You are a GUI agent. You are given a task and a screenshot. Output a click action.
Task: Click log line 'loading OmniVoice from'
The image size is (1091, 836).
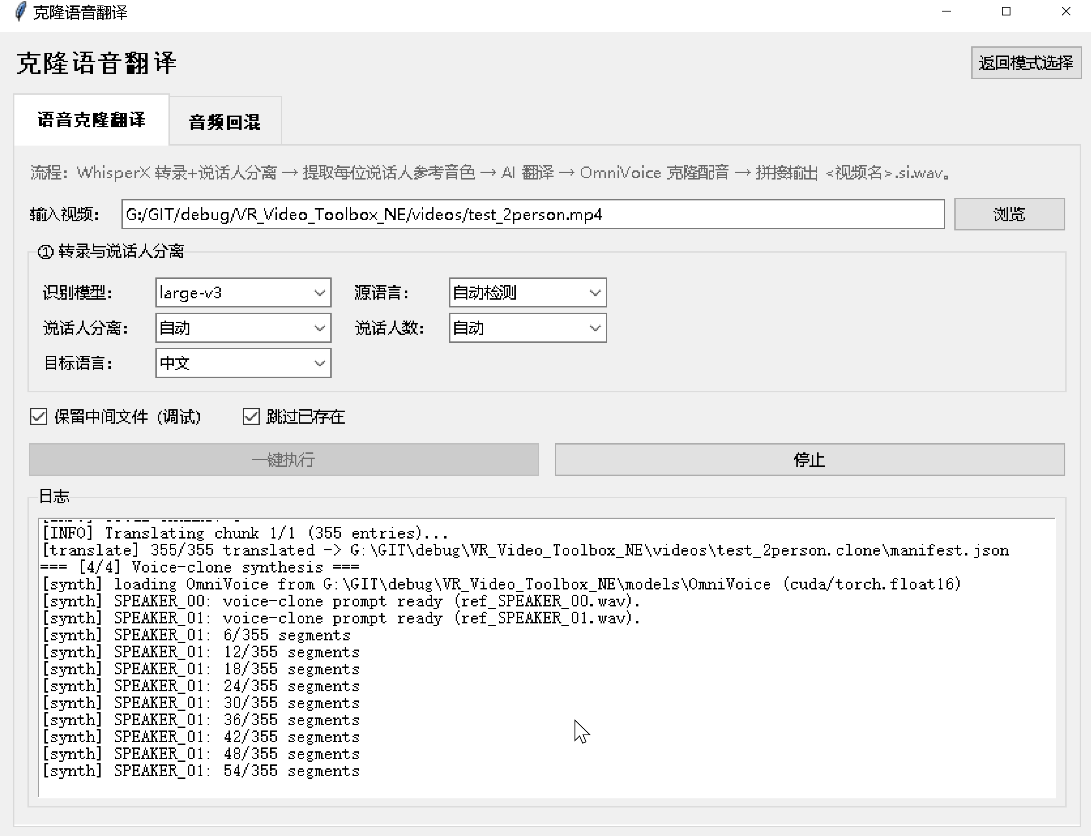502,584
